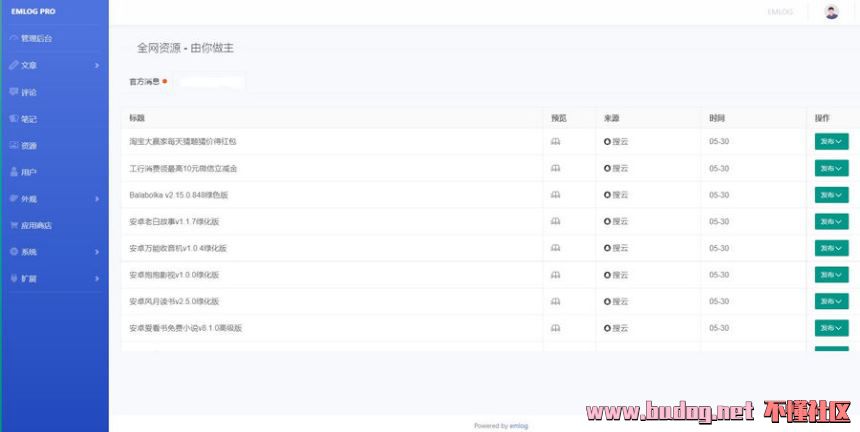This screenshot has width=860, height=432.
Task: Click the EMLOG PRO brand logo
Action: tap(33, 11)
